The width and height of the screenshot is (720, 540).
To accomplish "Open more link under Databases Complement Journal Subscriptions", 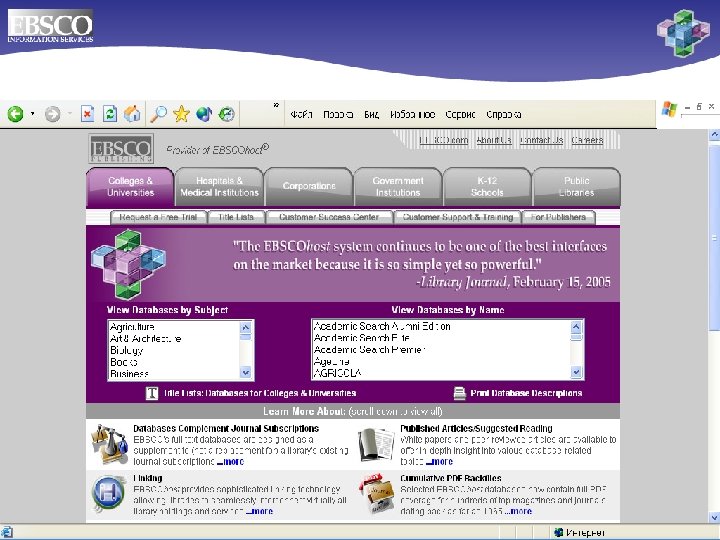I will [x=231, y=462].
